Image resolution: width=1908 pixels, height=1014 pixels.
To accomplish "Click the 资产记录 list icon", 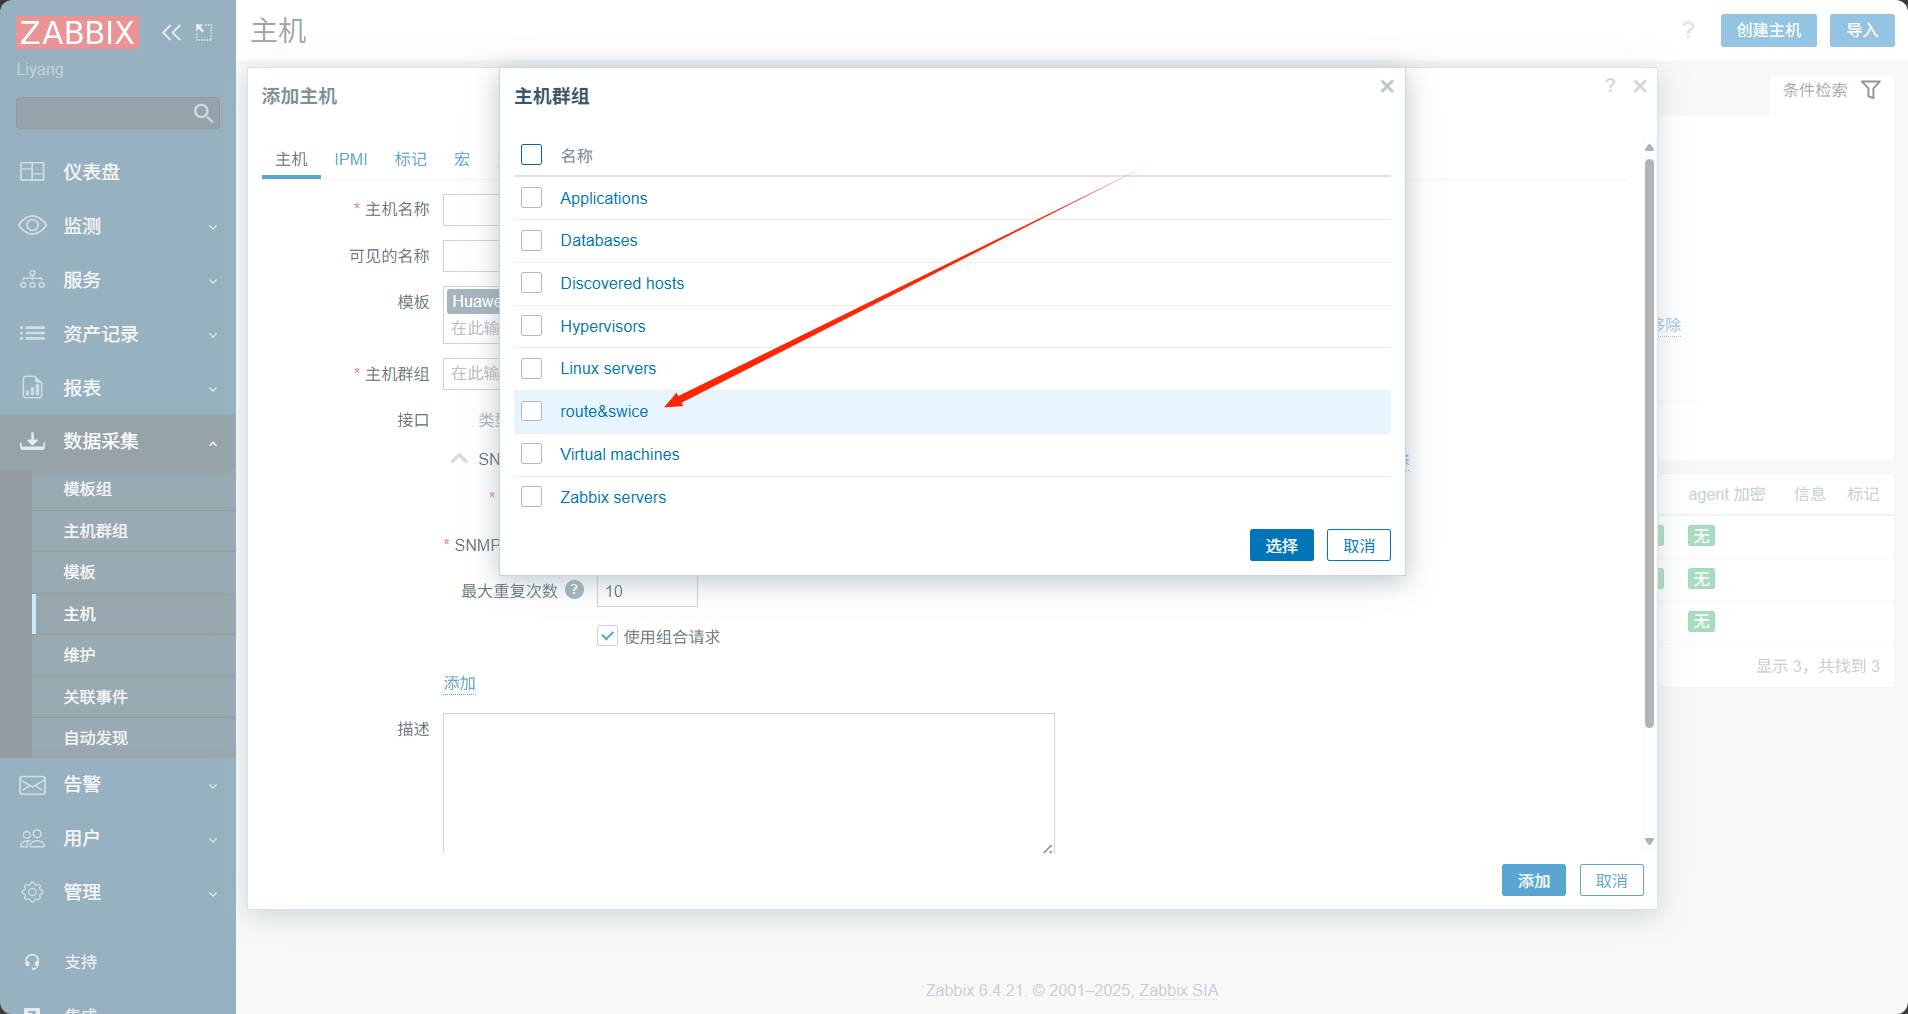I will coord(32,334).
